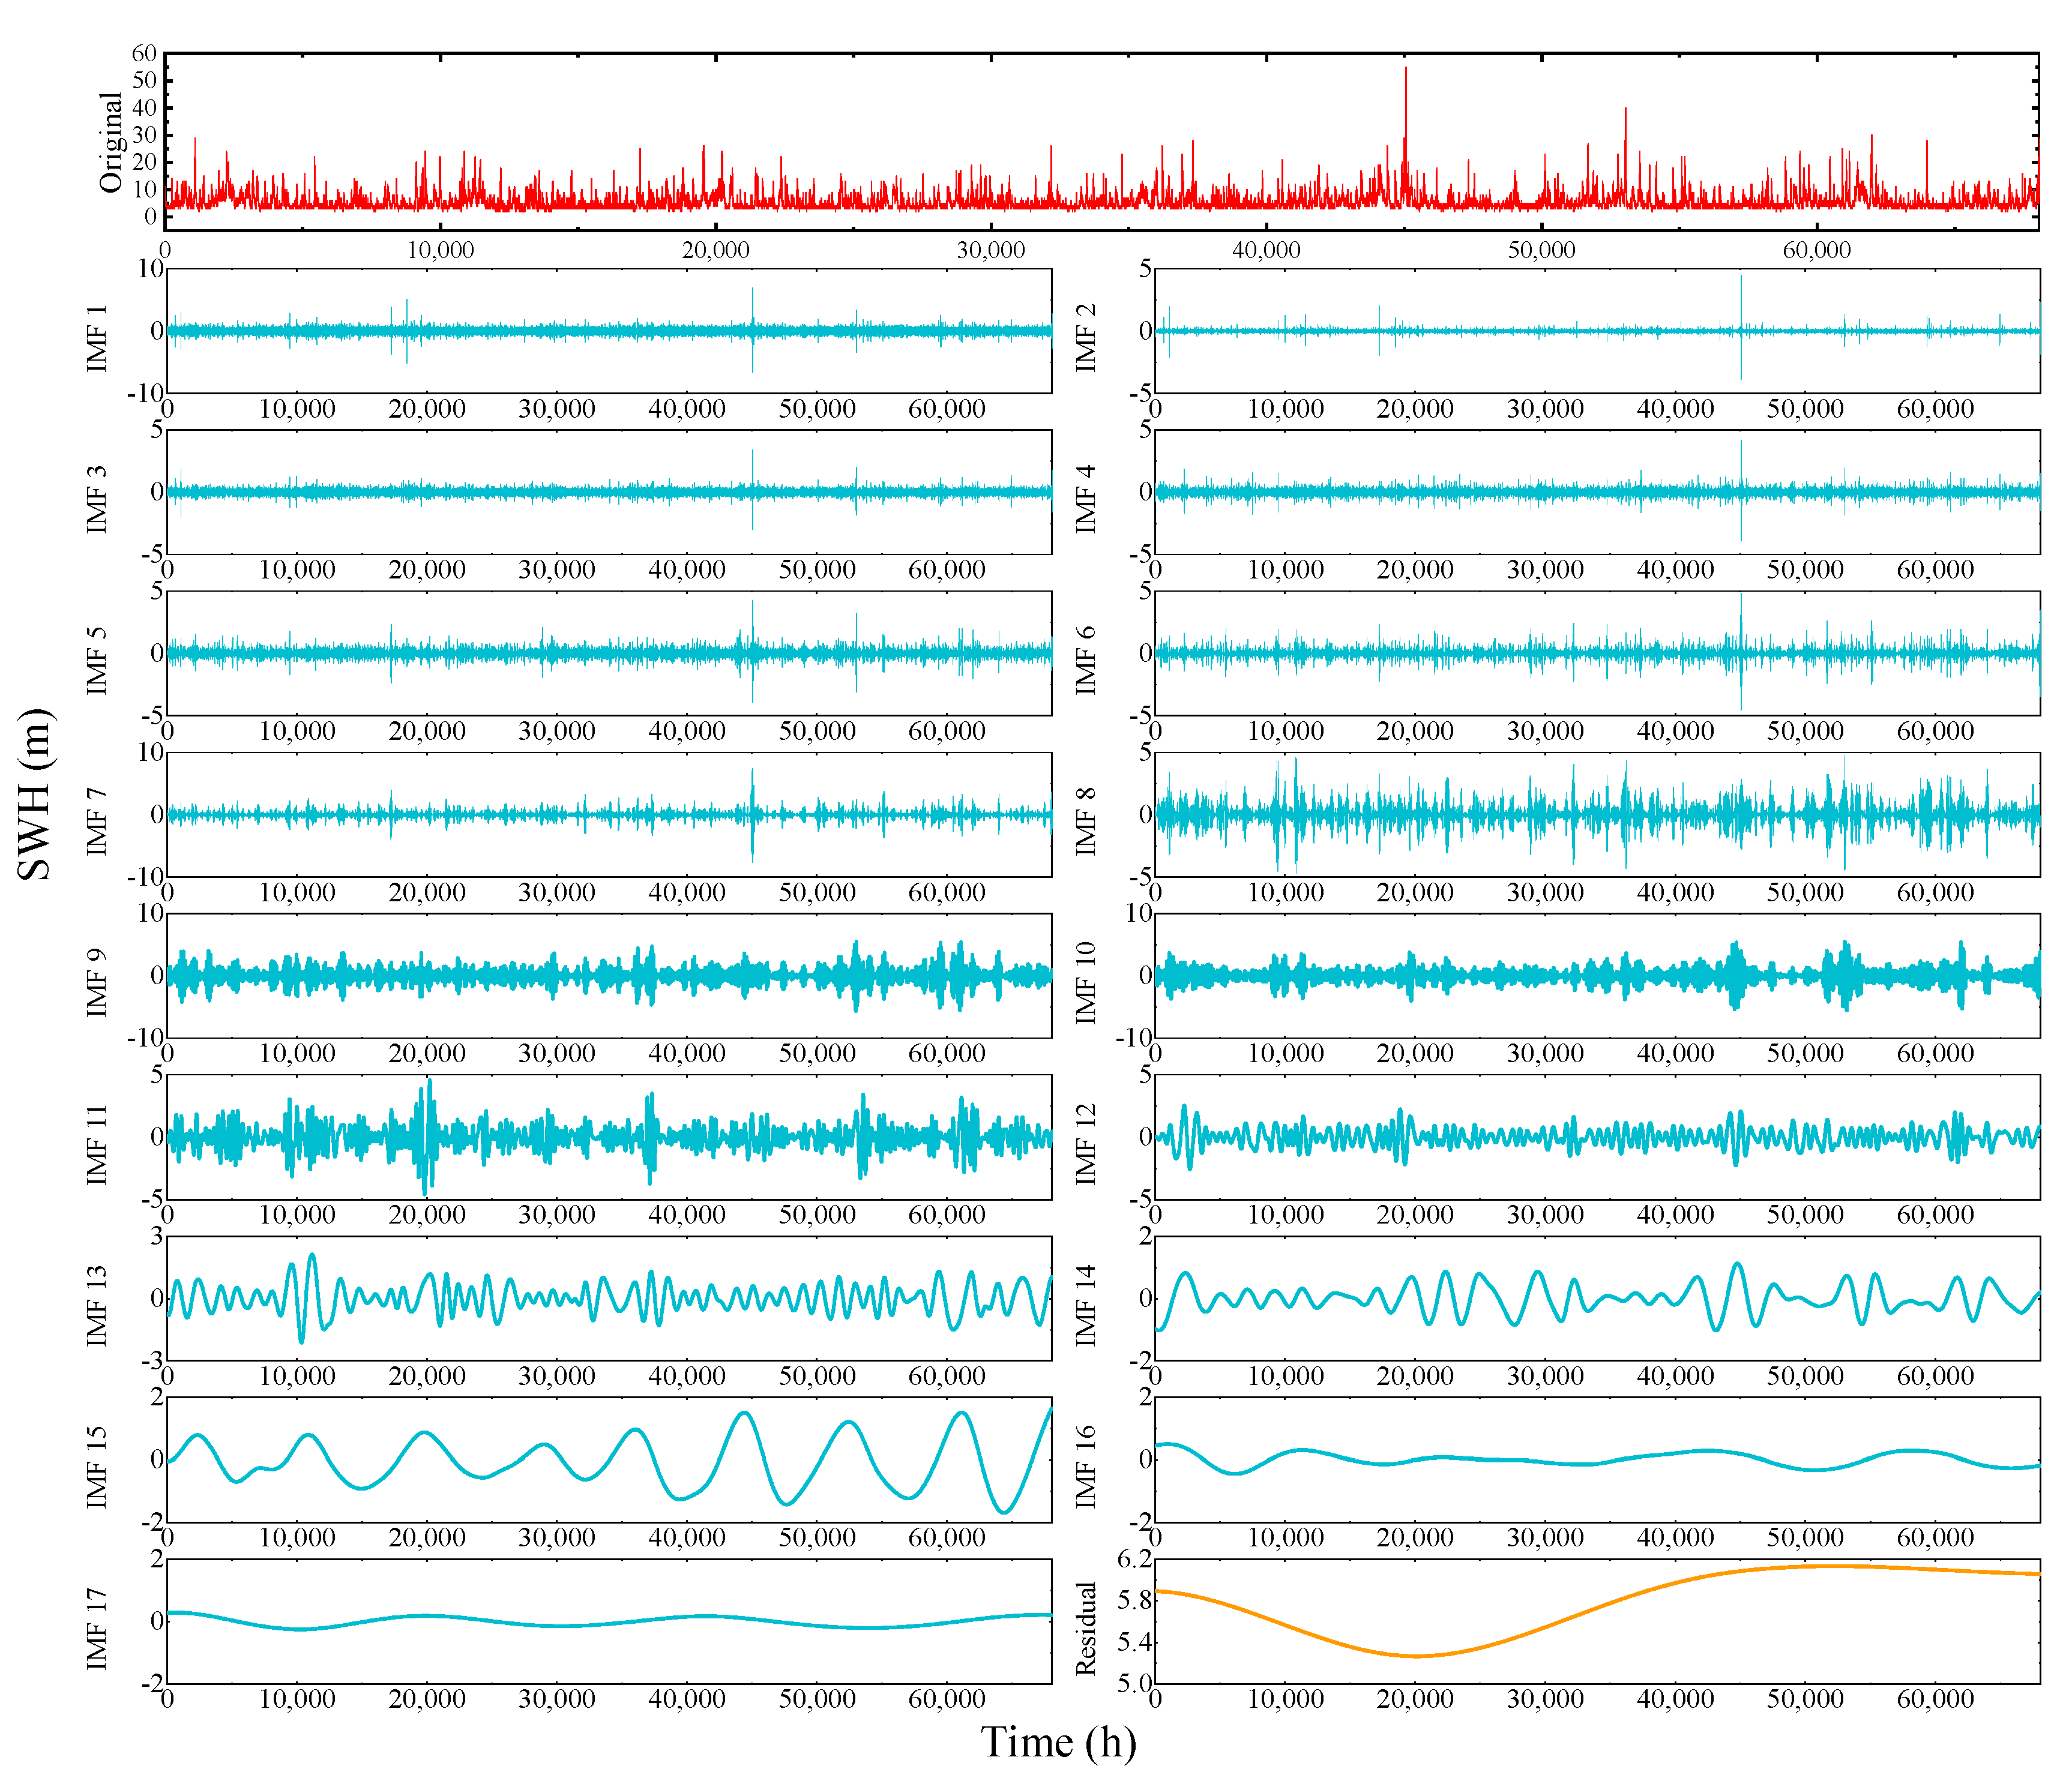The width and height of the screenshot is (2072, 1778).
Task: Select the IMF 7 waveform plot
Action: (609, 815)
